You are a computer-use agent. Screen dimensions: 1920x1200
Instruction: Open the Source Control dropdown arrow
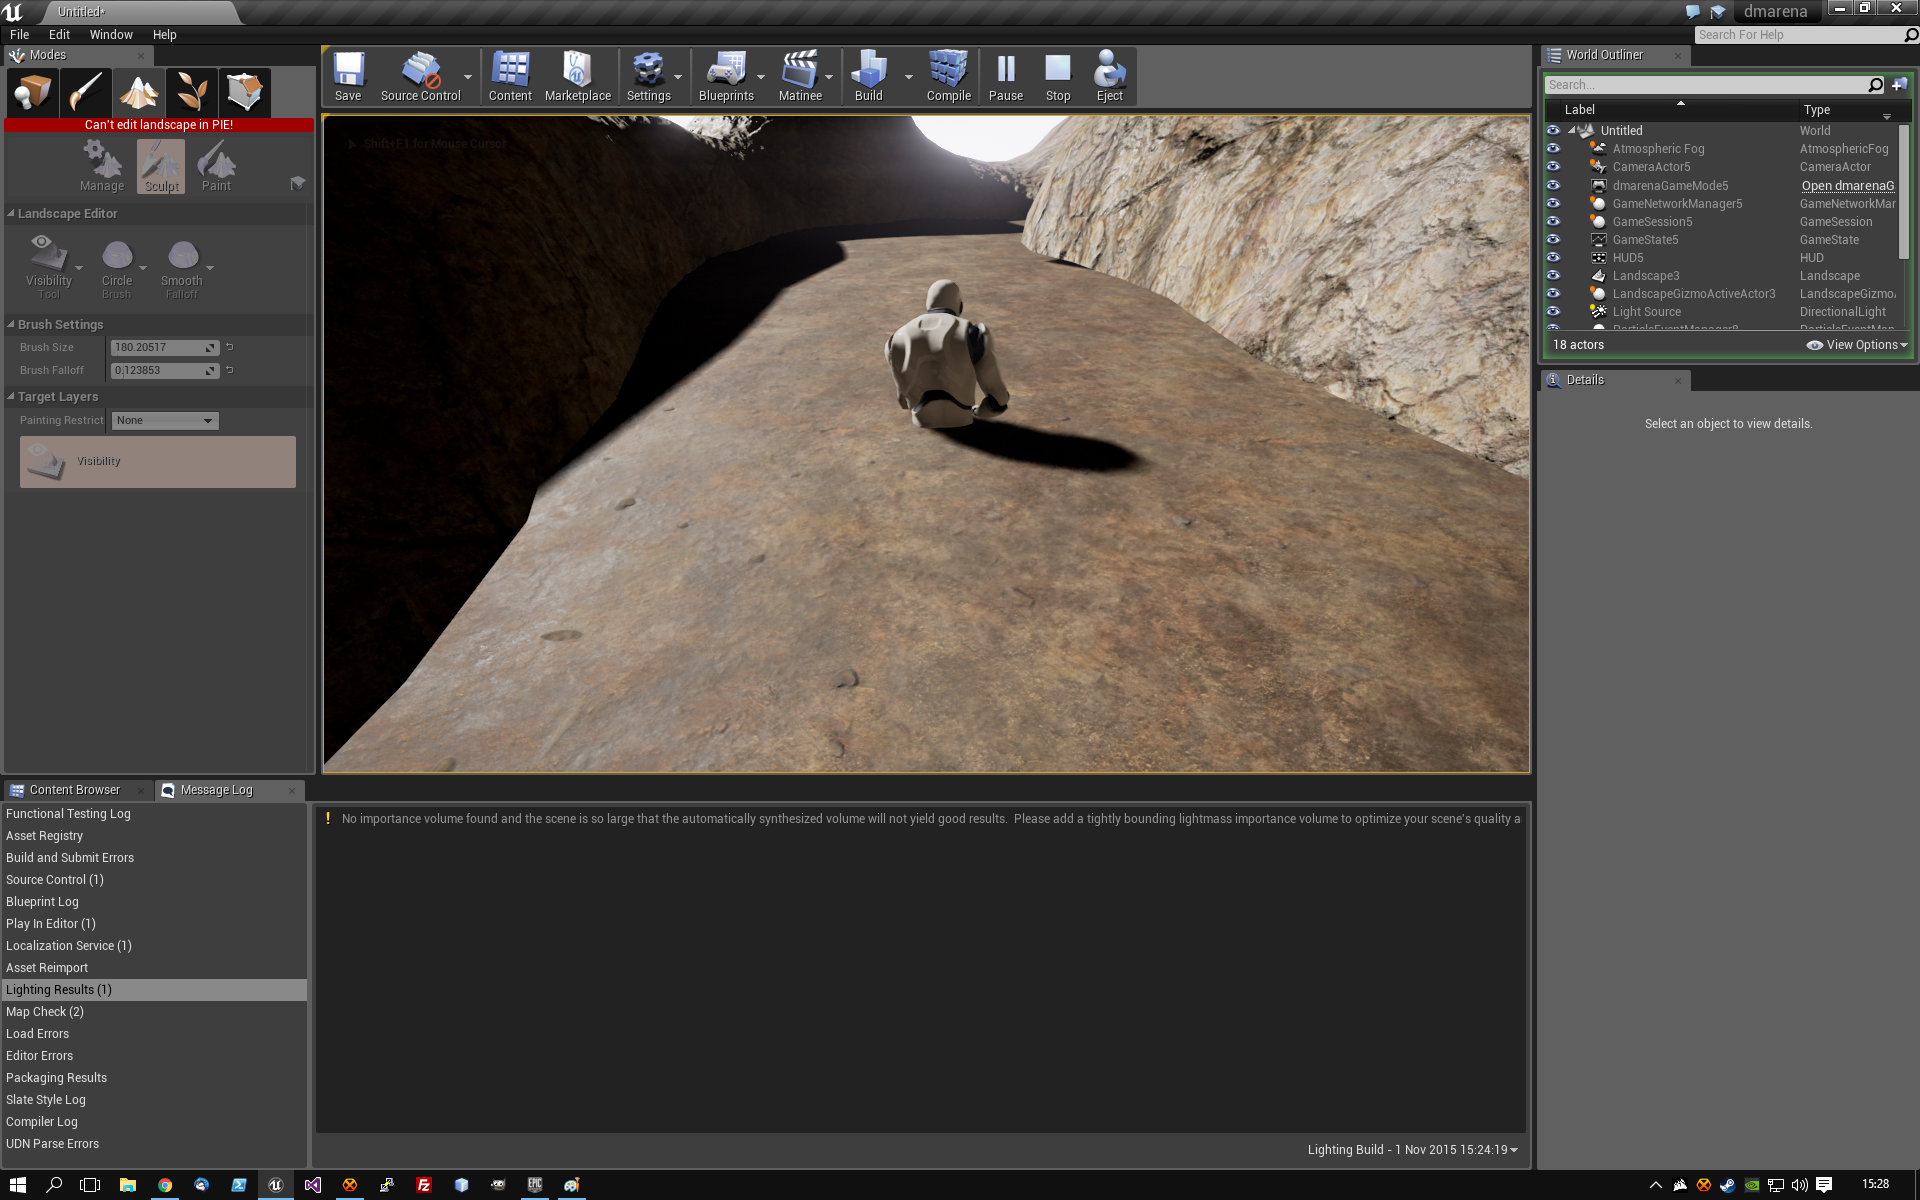click(468, 77)
